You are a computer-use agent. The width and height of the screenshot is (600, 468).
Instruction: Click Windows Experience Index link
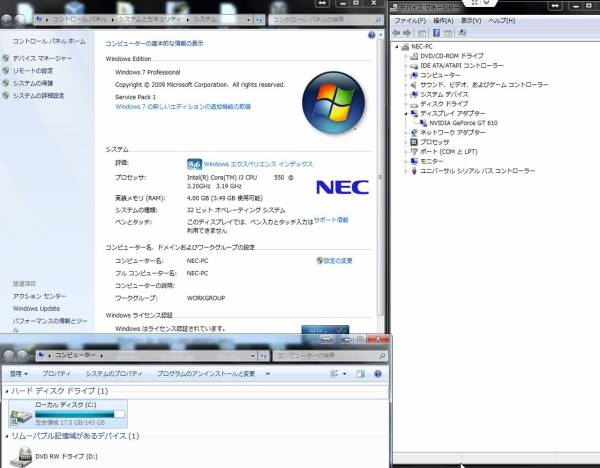[258, 164]
